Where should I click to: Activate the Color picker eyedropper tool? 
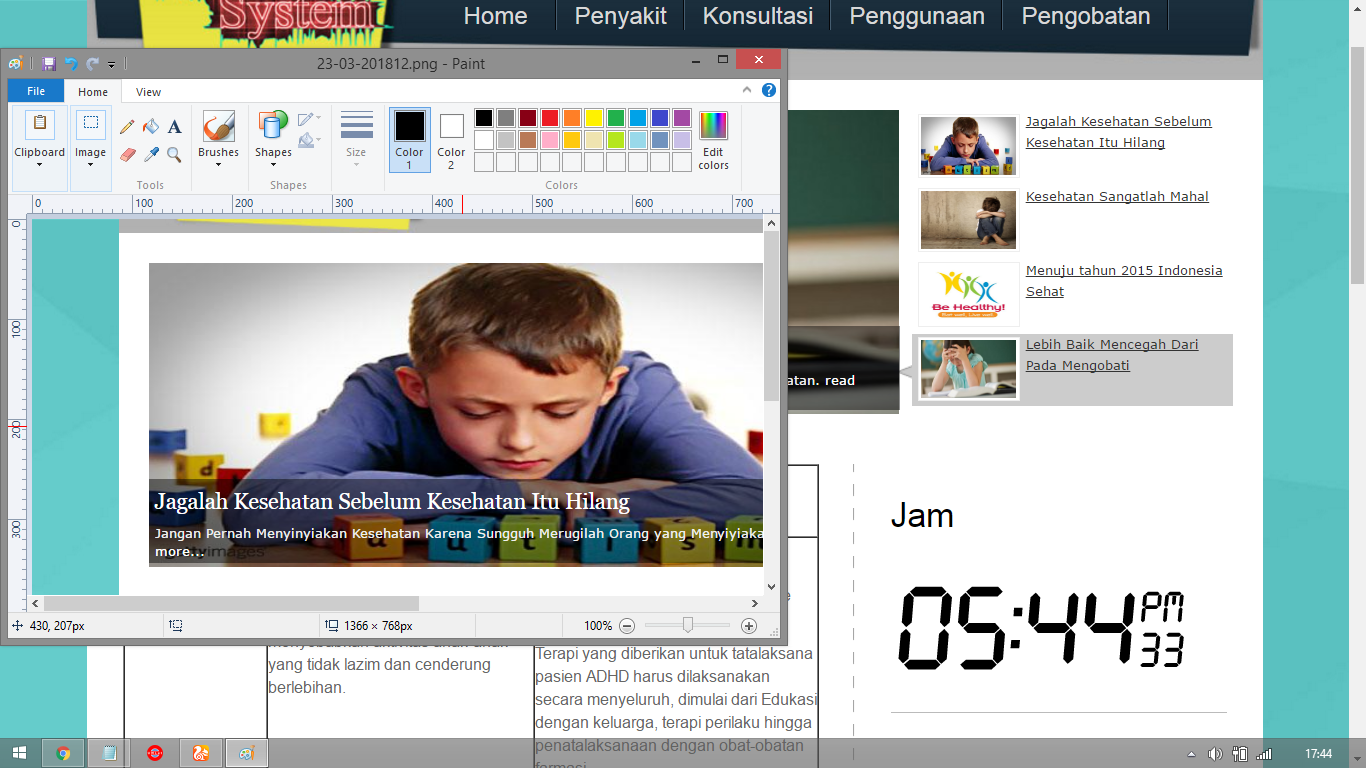[x=151, y=154]
